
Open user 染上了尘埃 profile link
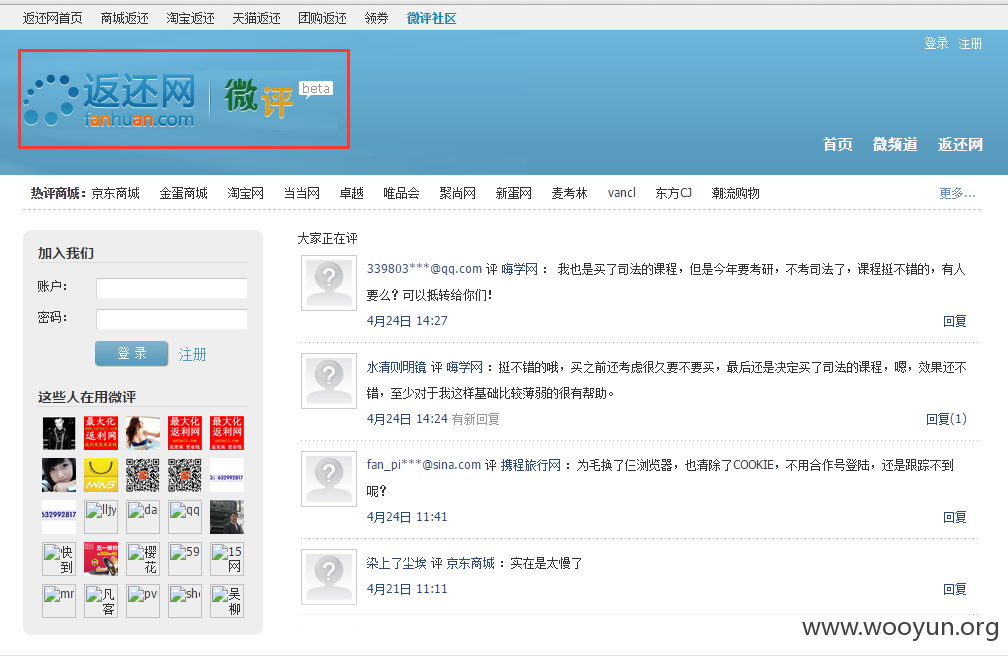(x=397, y=563)
